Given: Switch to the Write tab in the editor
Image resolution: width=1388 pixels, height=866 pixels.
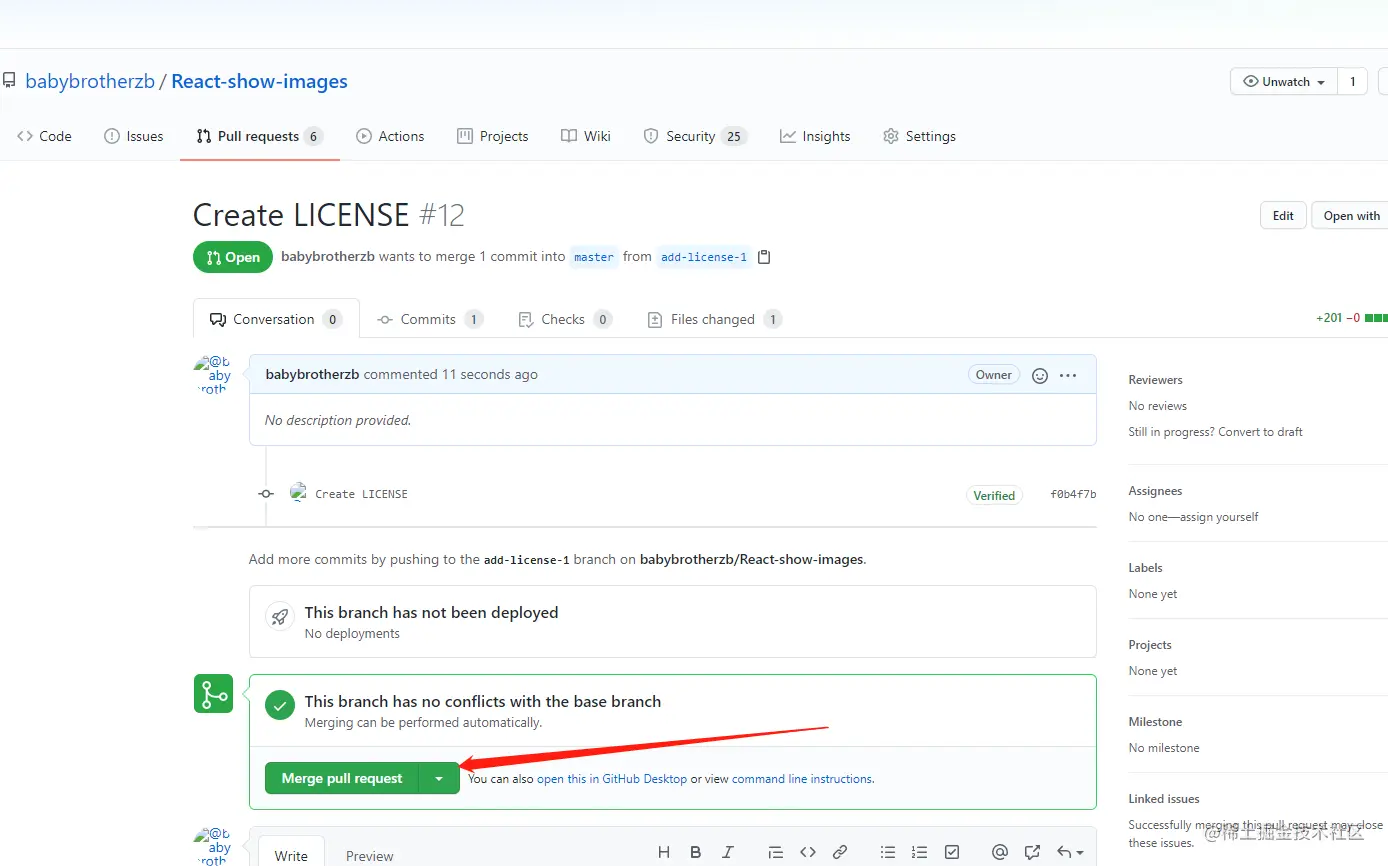Looking at the screenshot, I should tap(291, 855).
